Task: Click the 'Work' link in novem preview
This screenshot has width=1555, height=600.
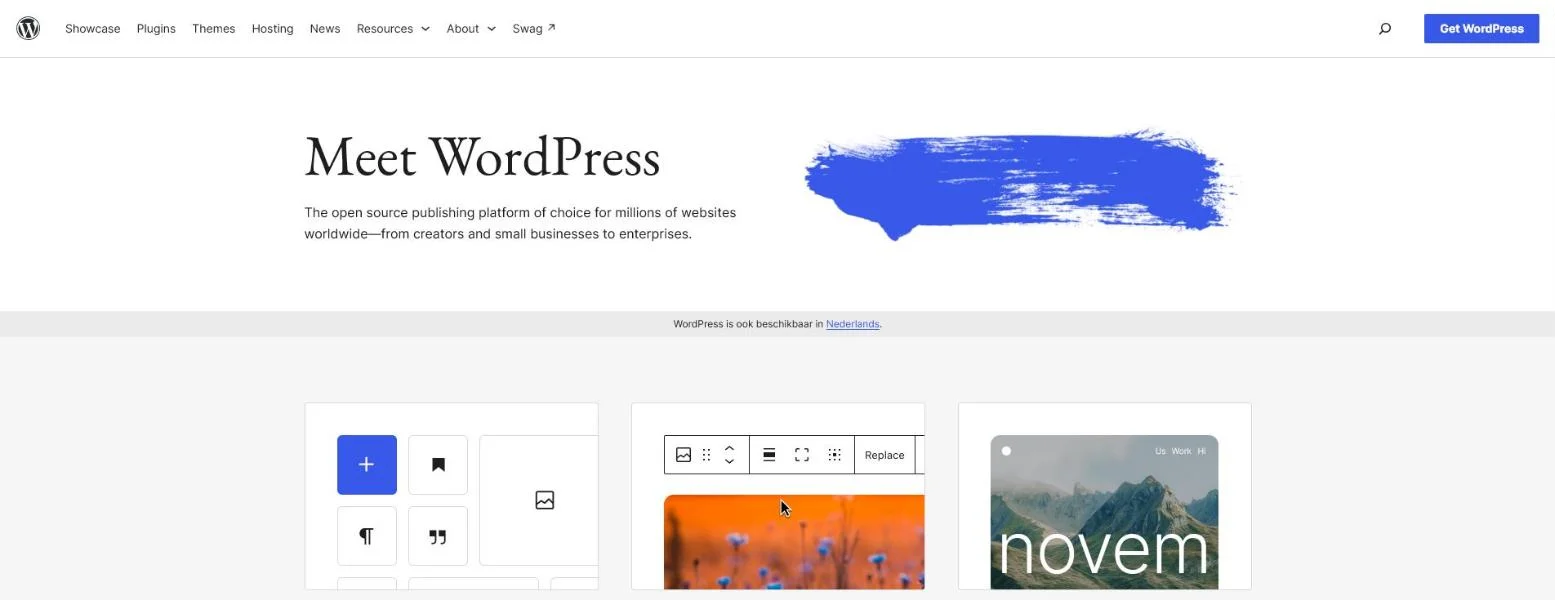Action: point(1181,451)
